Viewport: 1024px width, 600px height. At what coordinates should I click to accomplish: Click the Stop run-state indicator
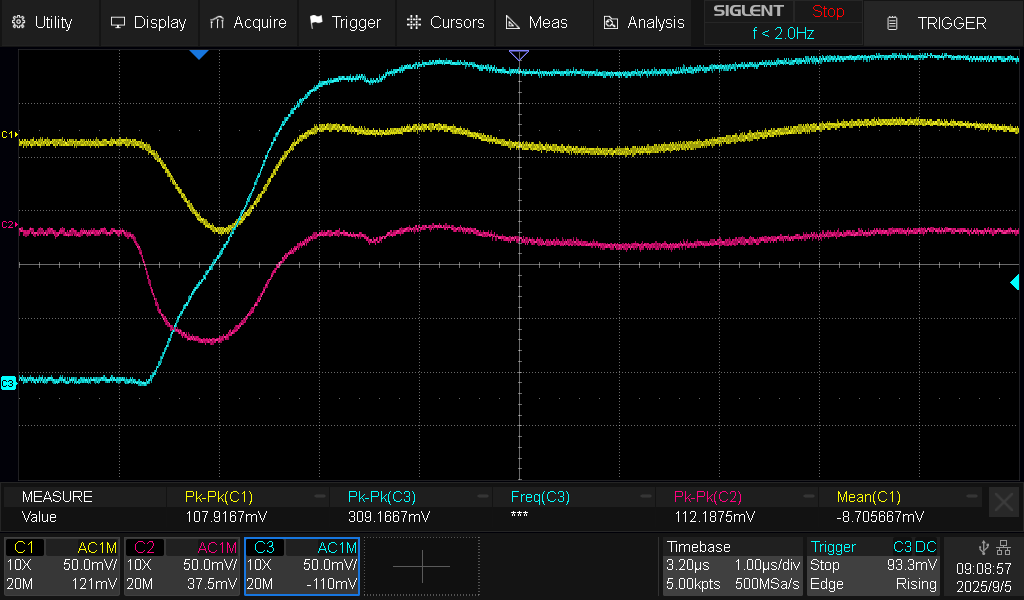(x=827, y=12)
